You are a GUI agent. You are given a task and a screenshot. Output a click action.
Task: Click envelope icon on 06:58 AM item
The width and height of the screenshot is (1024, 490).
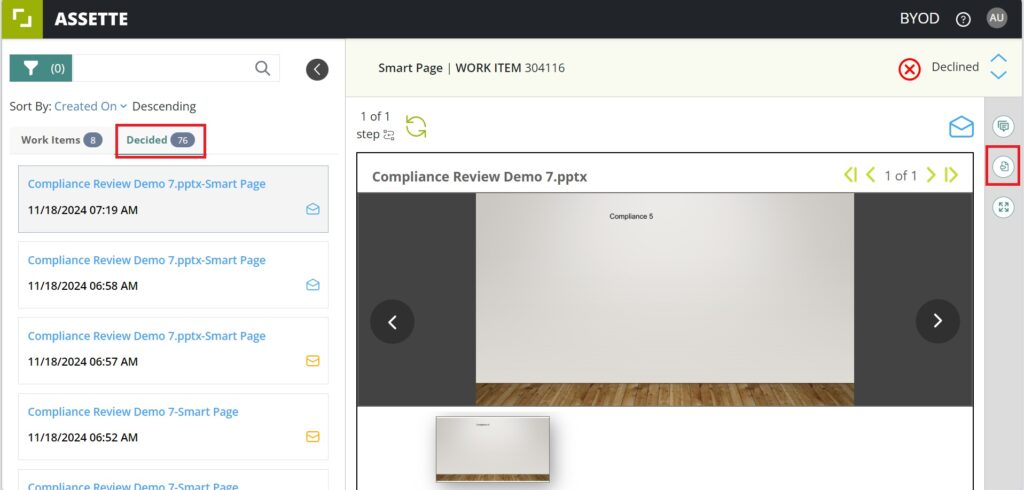pyautogui.click(x=313, y=285)
